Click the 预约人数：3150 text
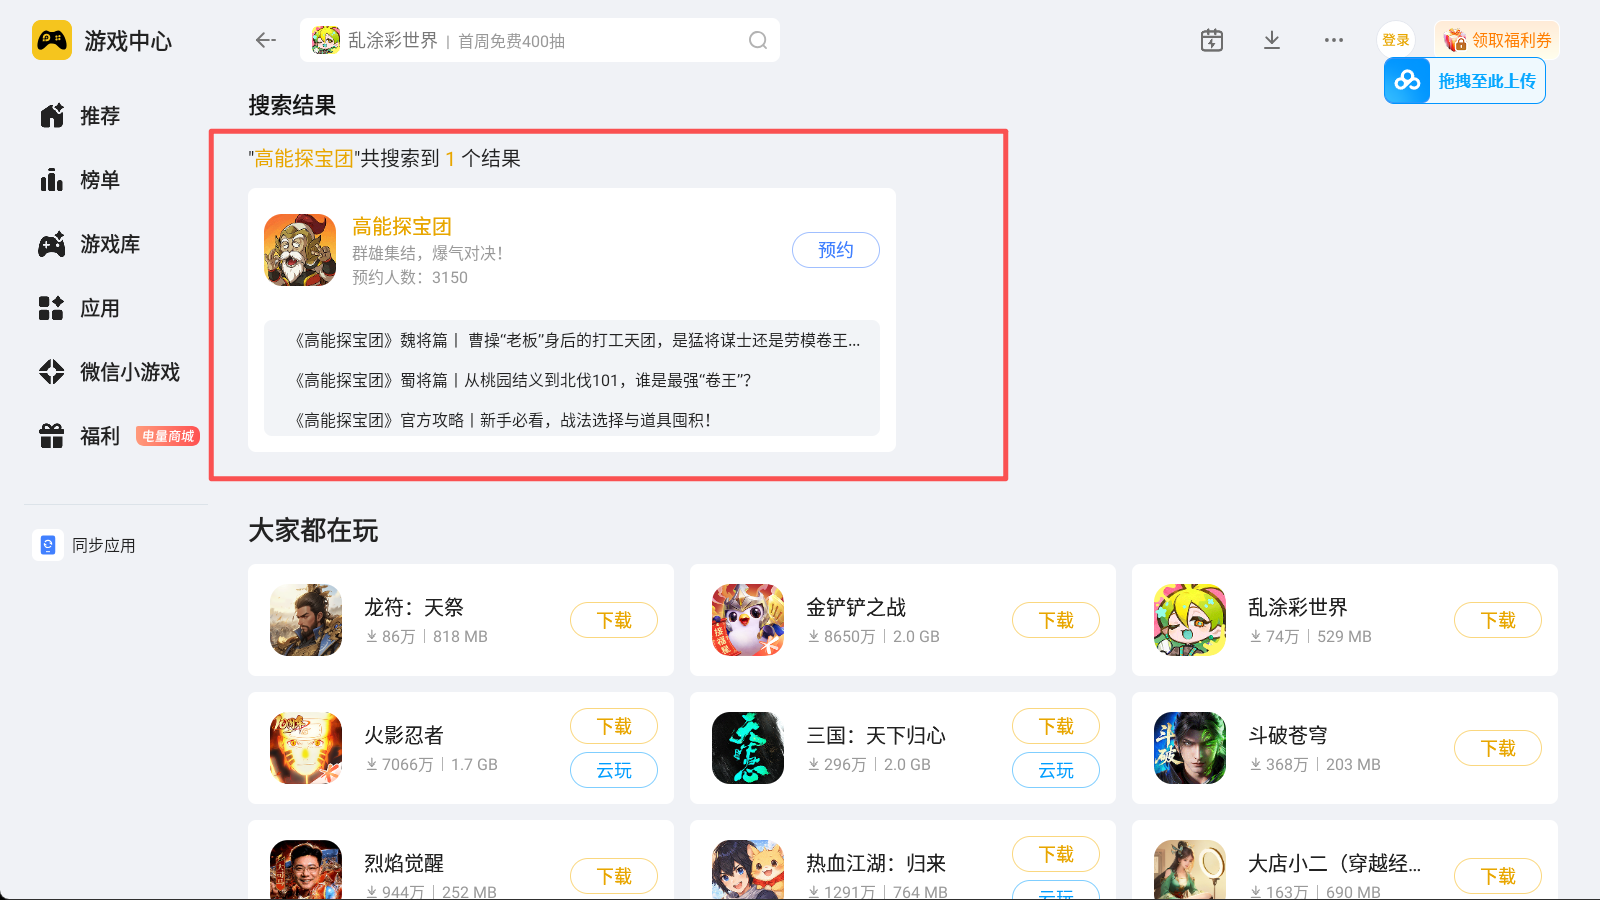The width and height of the screenshot is (1600, 900). (410, 278)
